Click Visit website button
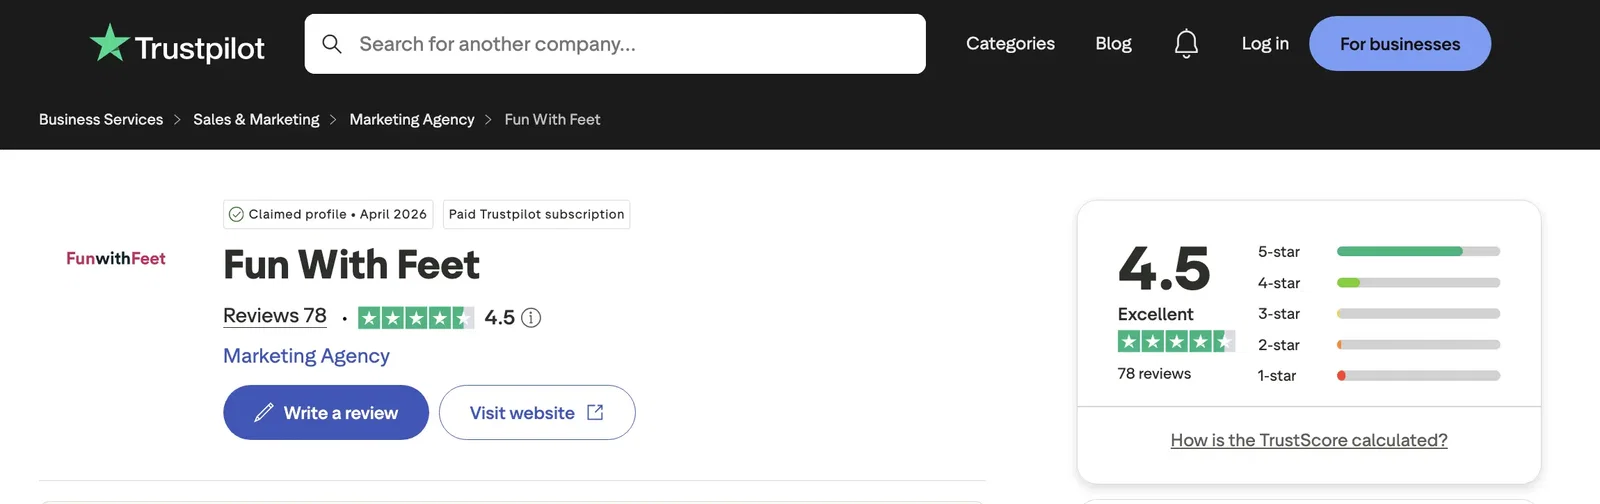The image size is (1600, 504). pyautogui.click(x=537, y=413)
